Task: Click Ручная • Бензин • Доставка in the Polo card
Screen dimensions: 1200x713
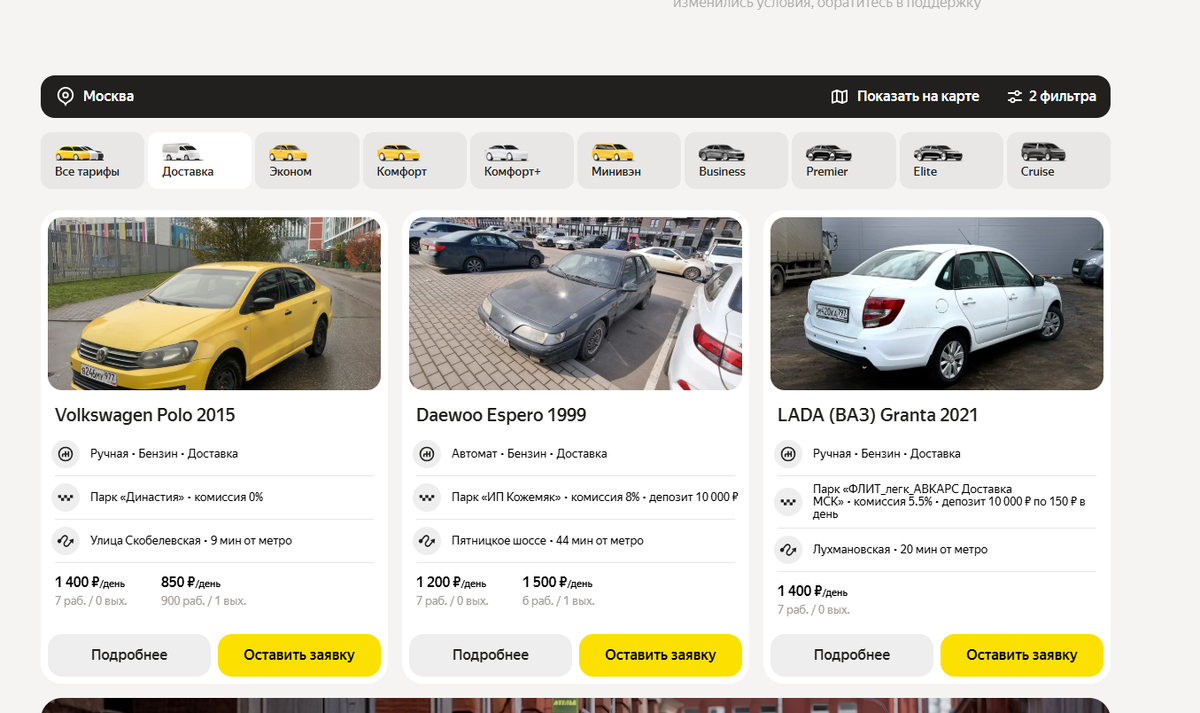Action: coord(164,454)
